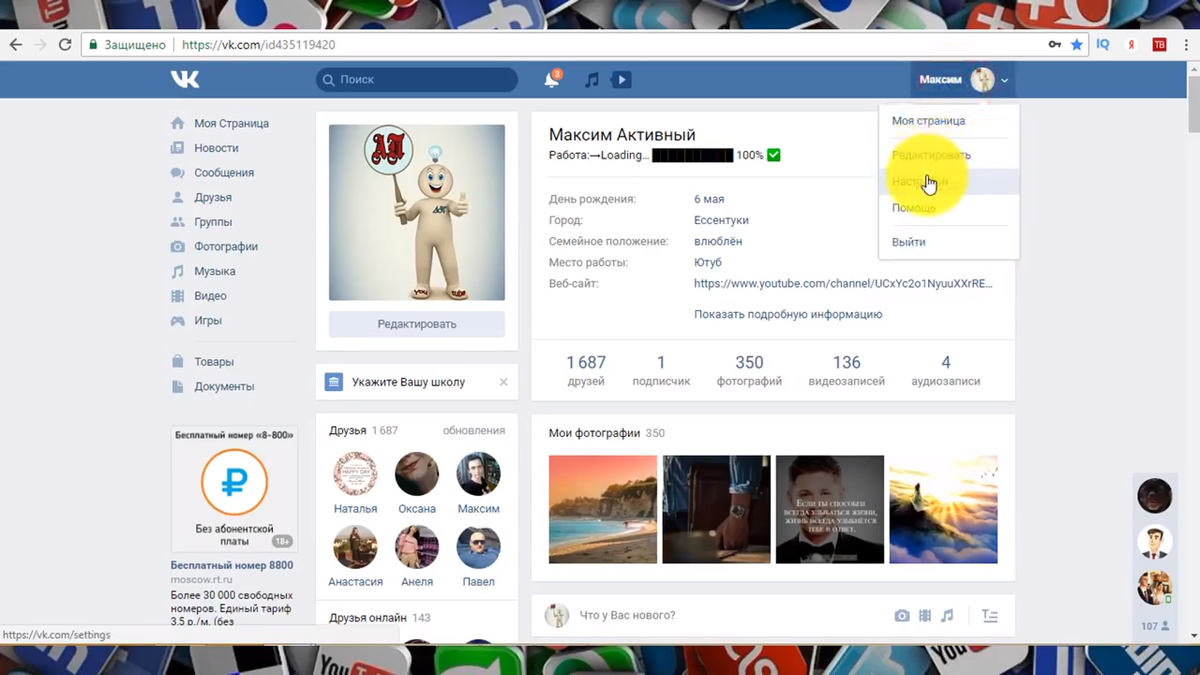Image resolution: width=1200 pixels, height=675 pixels.
Task: Open the 350 фотографий counter
Action: click(x=749, y=370)
